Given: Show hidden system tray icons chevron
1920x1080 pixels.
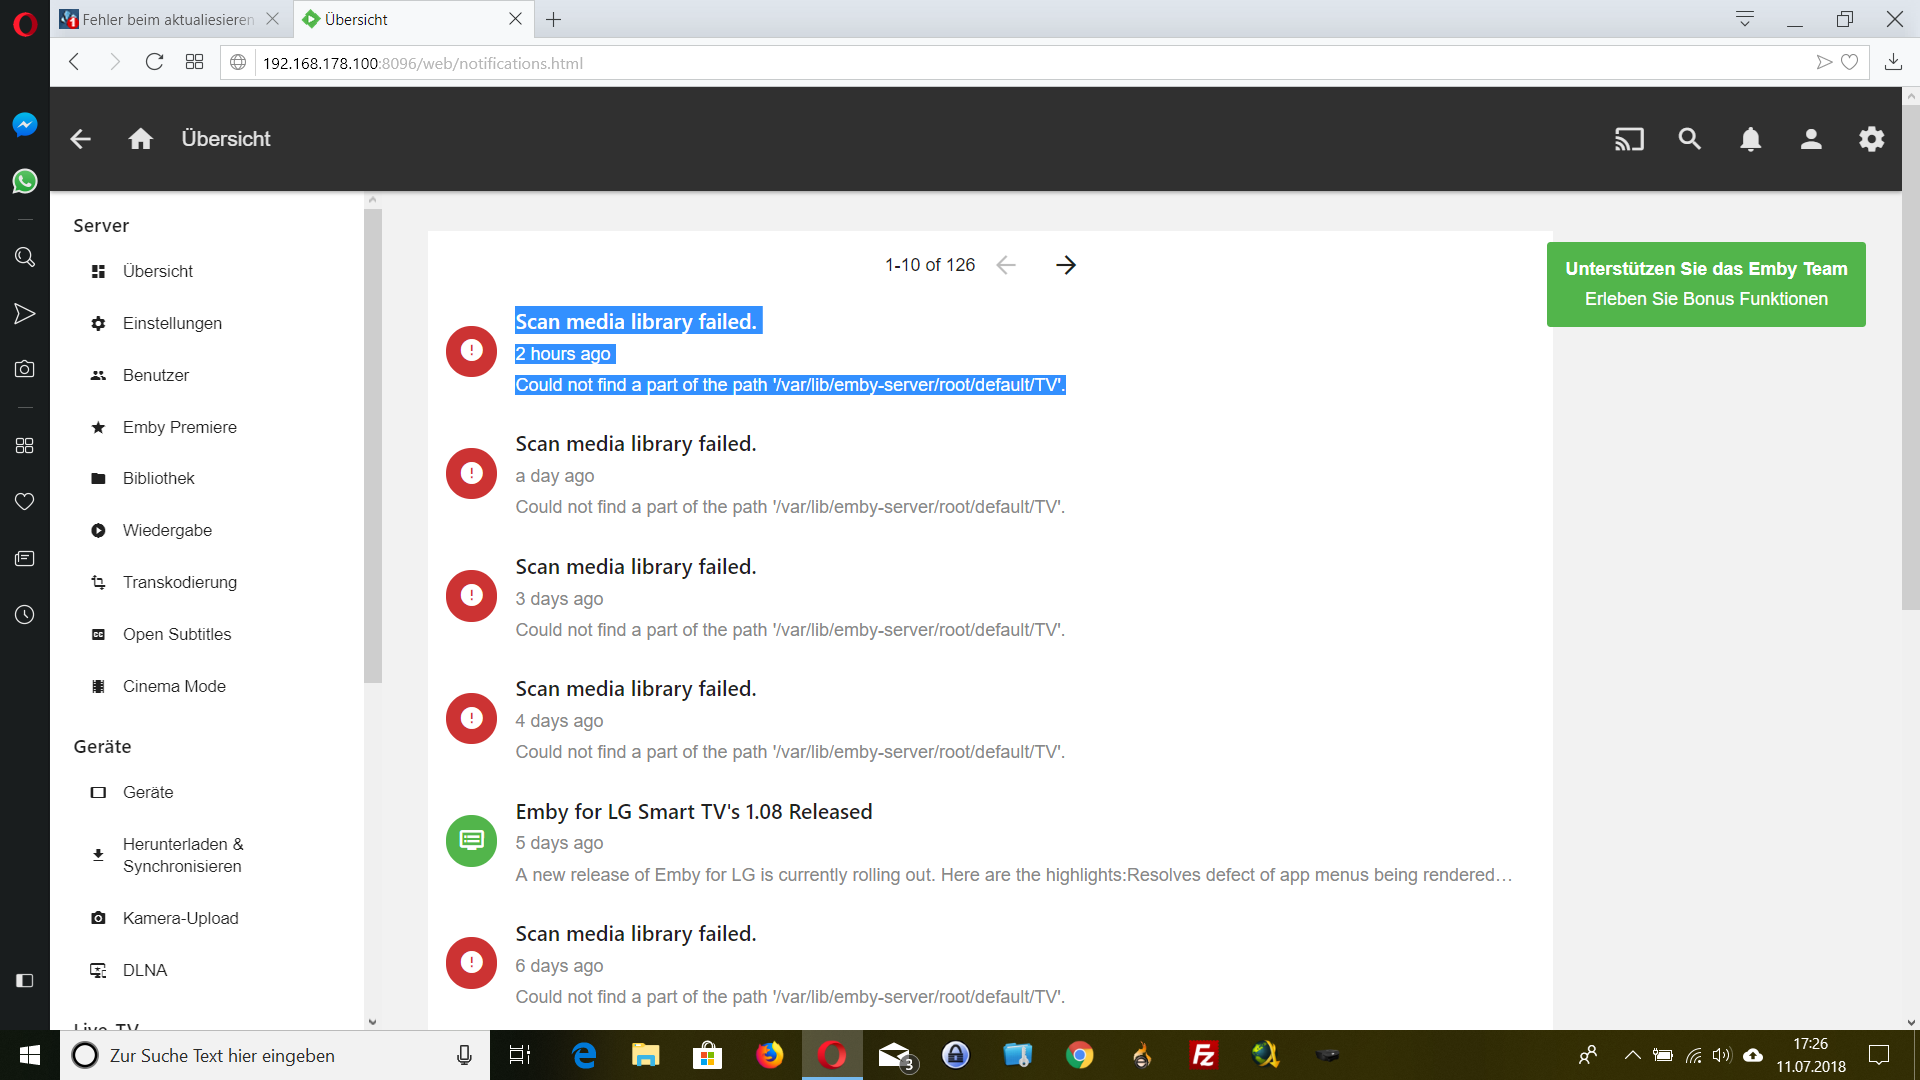Looking at the screenshot, I should coord(1632,1055).
